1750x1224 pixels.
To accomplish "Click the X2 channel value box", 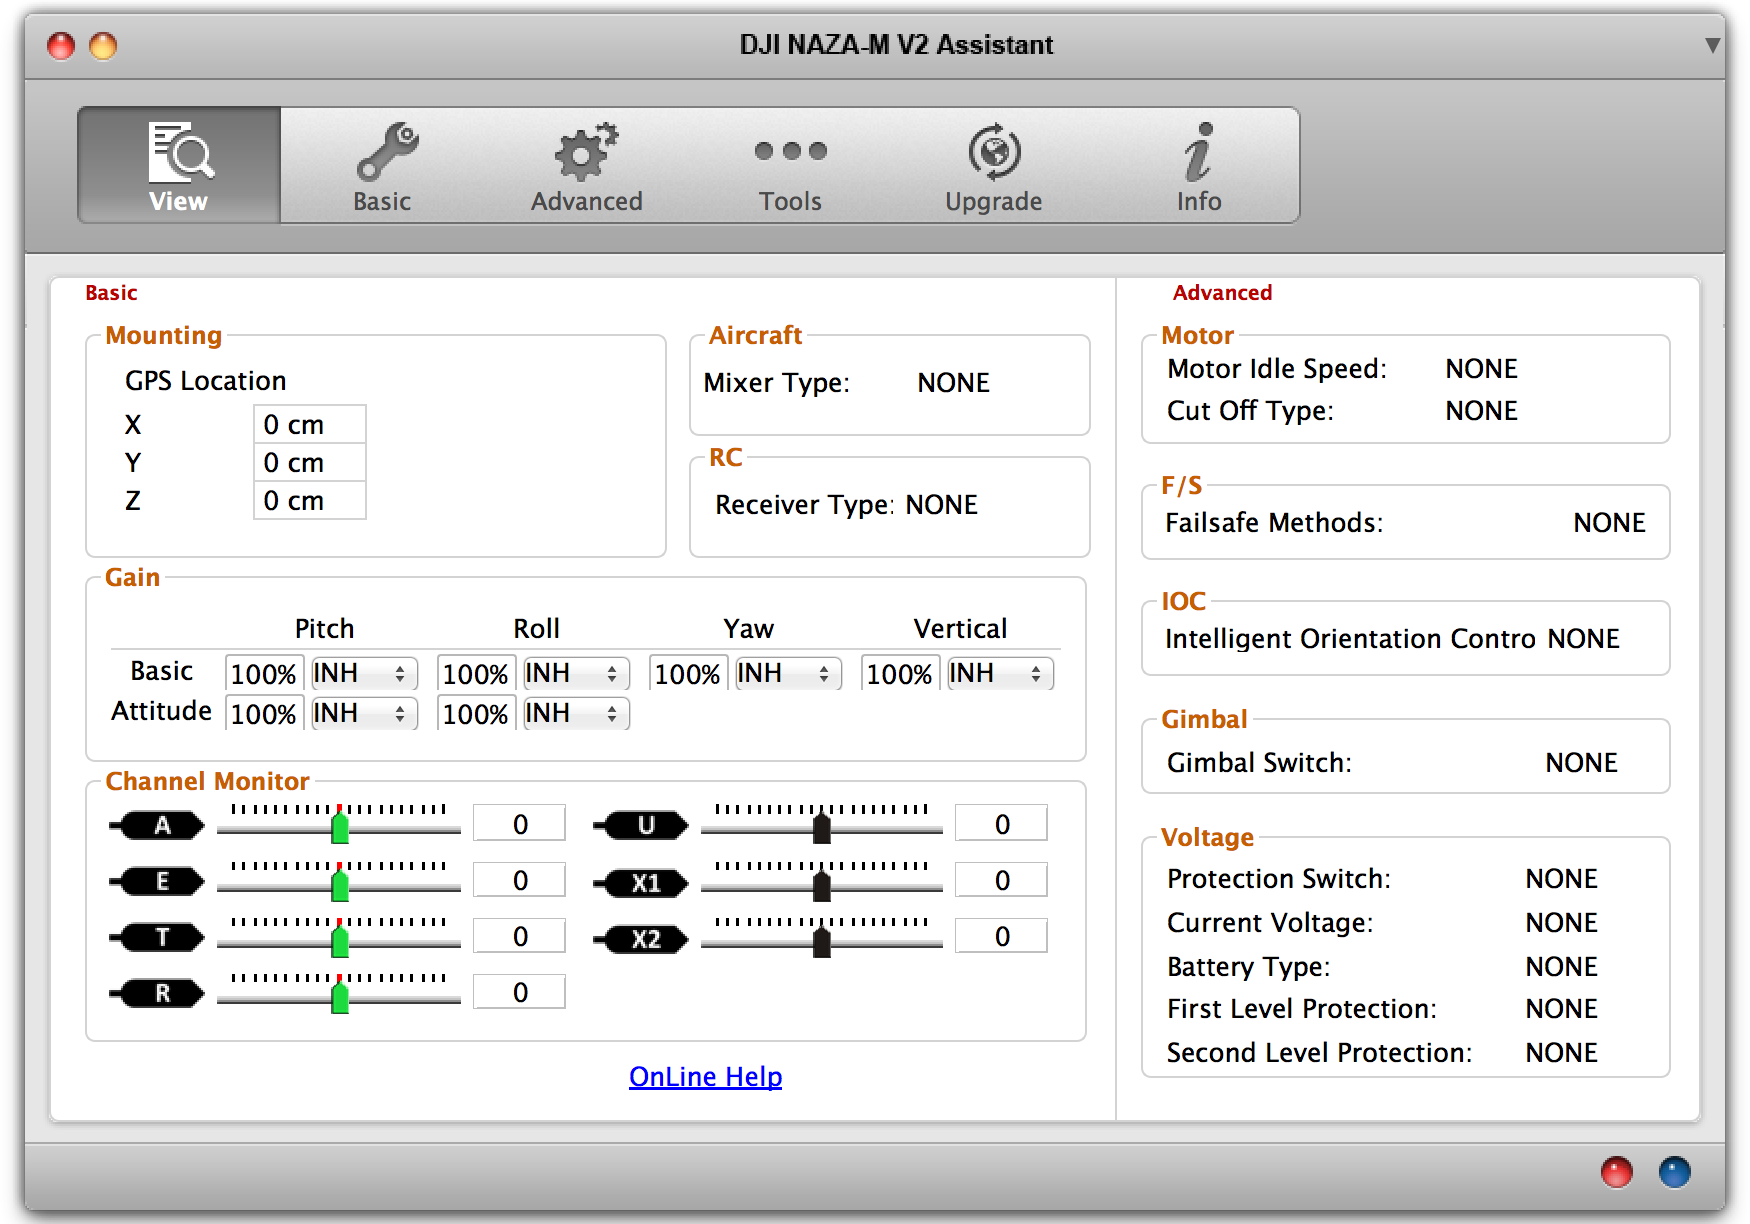I will pyautogui.click(x=1002, y=936).
